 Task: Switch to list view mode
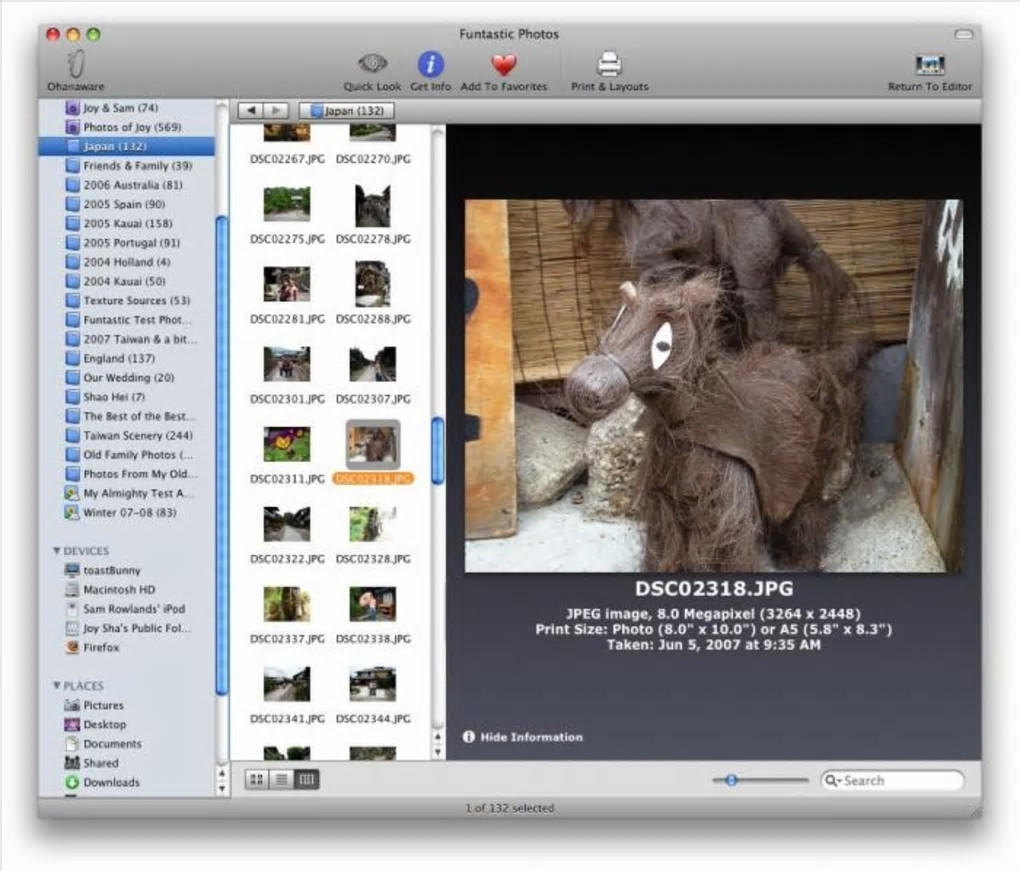[x=282, y=779]
